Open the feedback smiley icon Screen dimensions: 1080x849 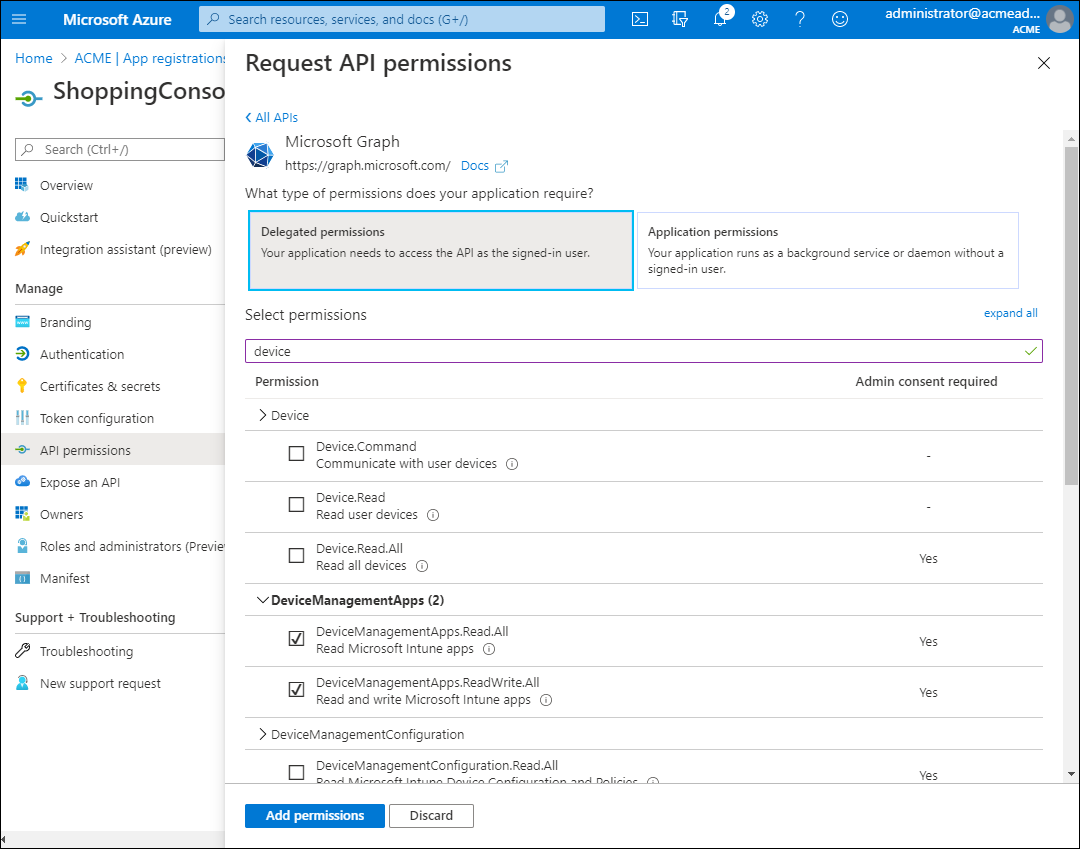tap(840, 19)
